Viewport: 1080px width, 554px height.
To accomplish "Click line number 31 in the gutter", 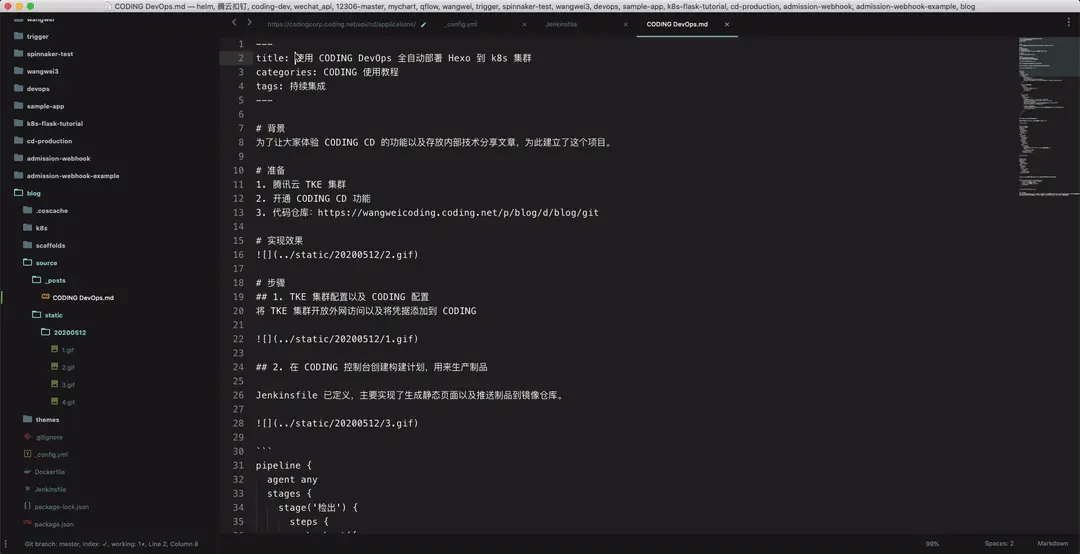I will (238, 465).
